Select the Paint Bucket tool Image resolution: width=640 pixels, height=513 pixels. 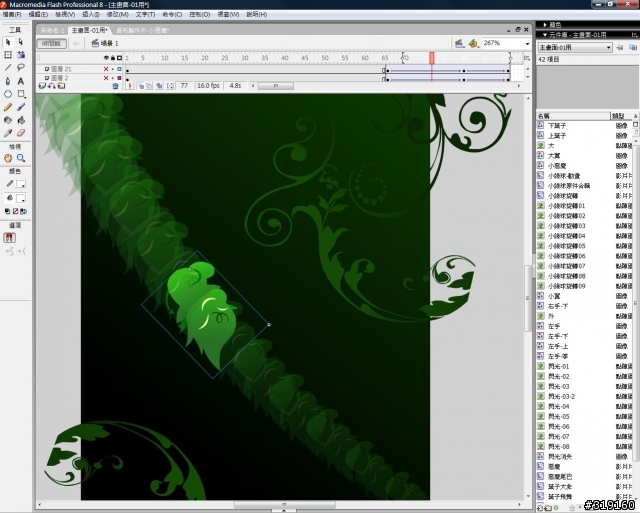[x=21, y=120]
